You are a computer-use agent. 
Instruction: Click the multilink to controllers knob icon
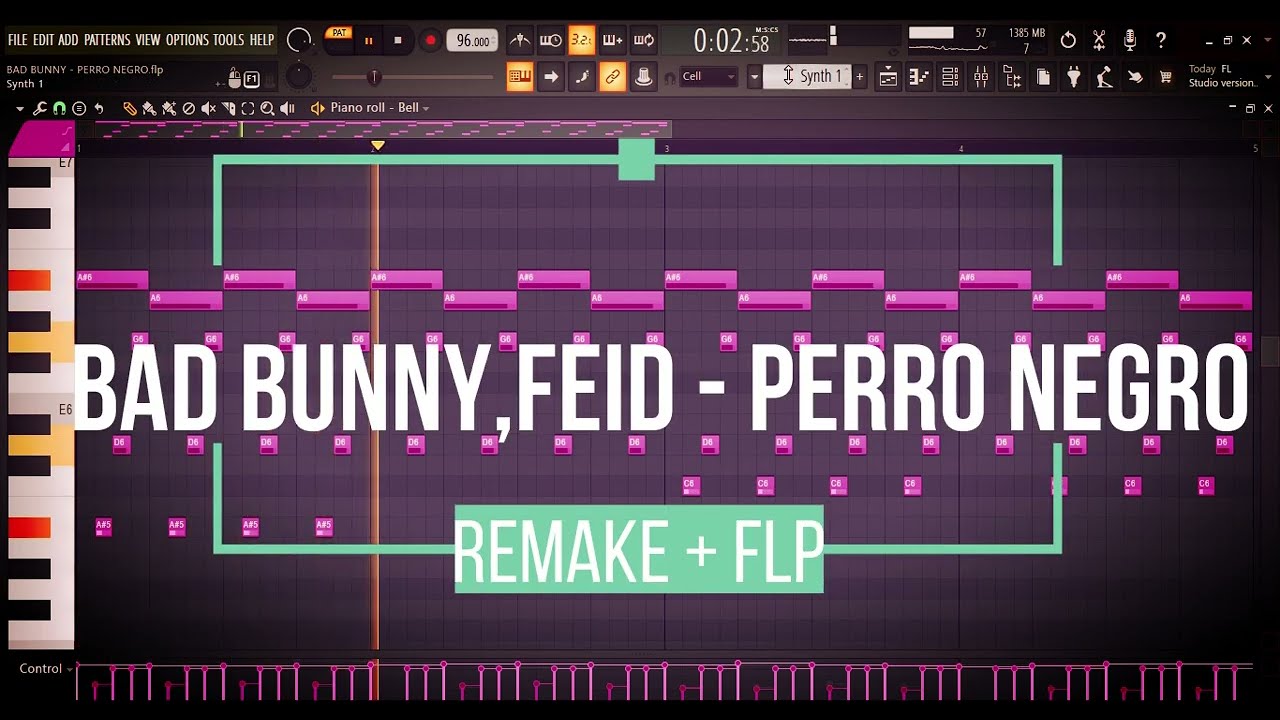(643, 77)
